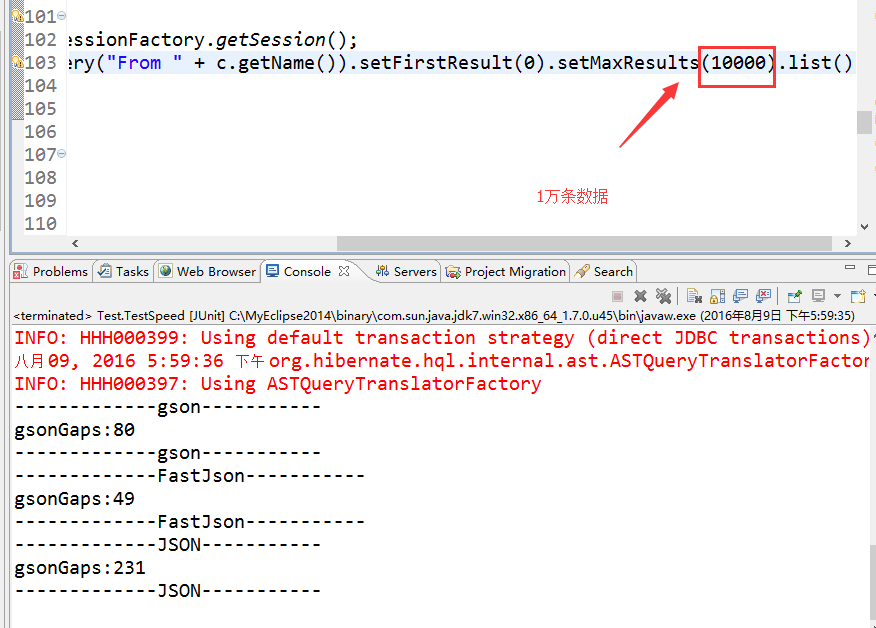Click the Servers tab icon

tap(382, 271)
